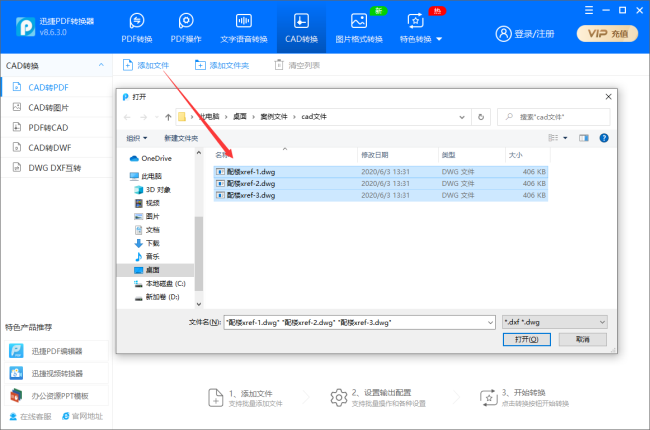Select 文档 folder in navigation tree
This screenshot has height=430, width=650.
coord(148,230)
